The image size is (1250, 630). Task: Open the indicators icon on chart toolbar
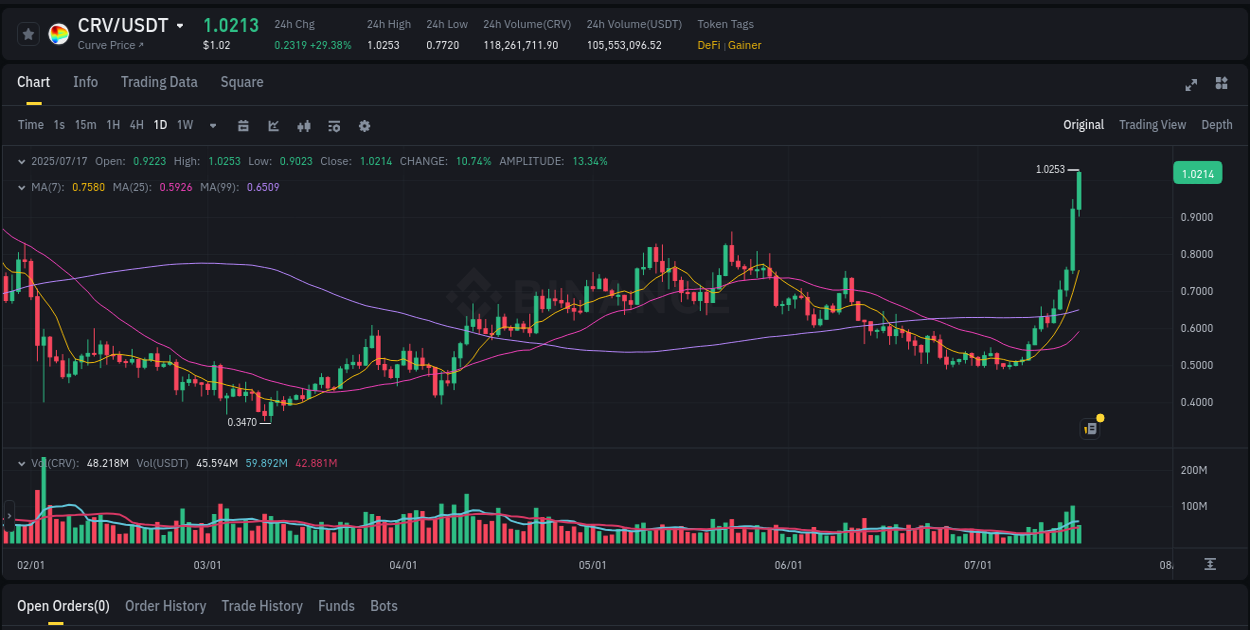point(303,126)
